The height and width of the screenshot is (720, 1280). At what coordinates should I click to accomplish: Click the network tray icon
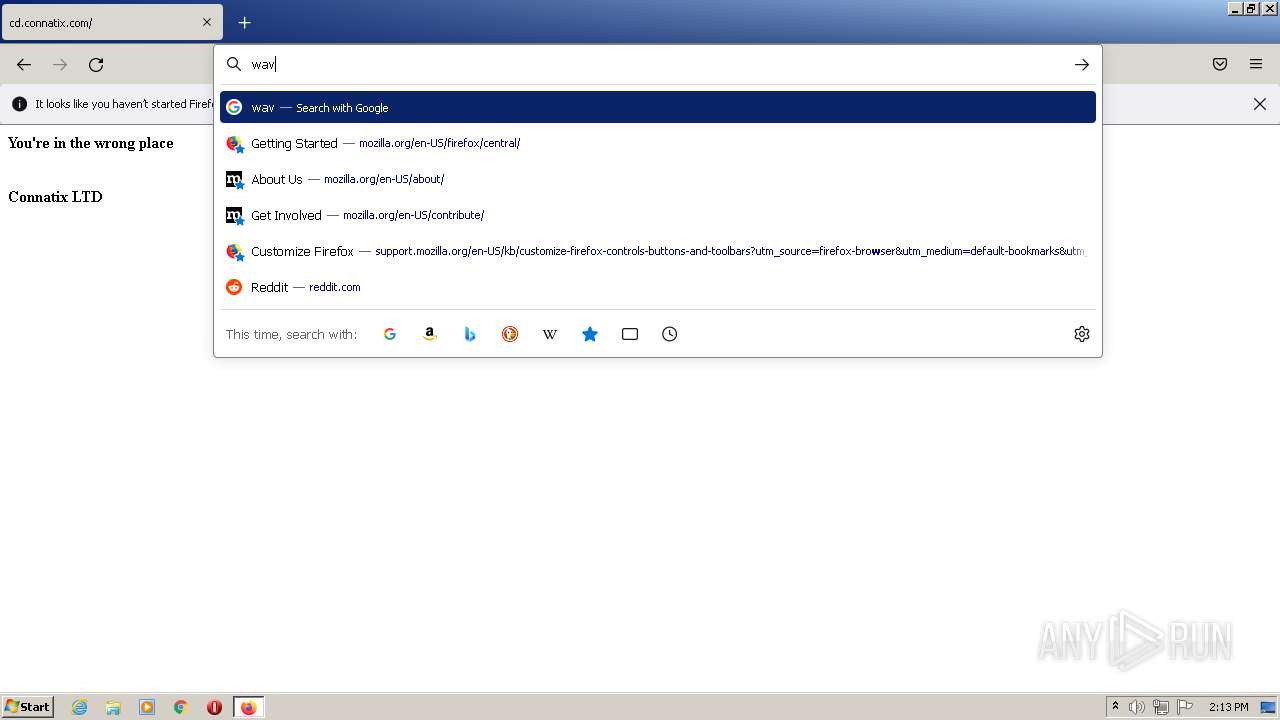point(1161,707)
